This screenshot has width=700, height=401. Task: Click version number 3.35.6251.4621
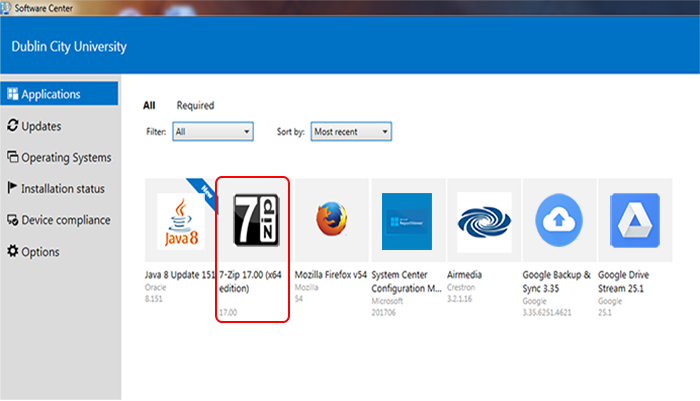(x=547, y=313)
